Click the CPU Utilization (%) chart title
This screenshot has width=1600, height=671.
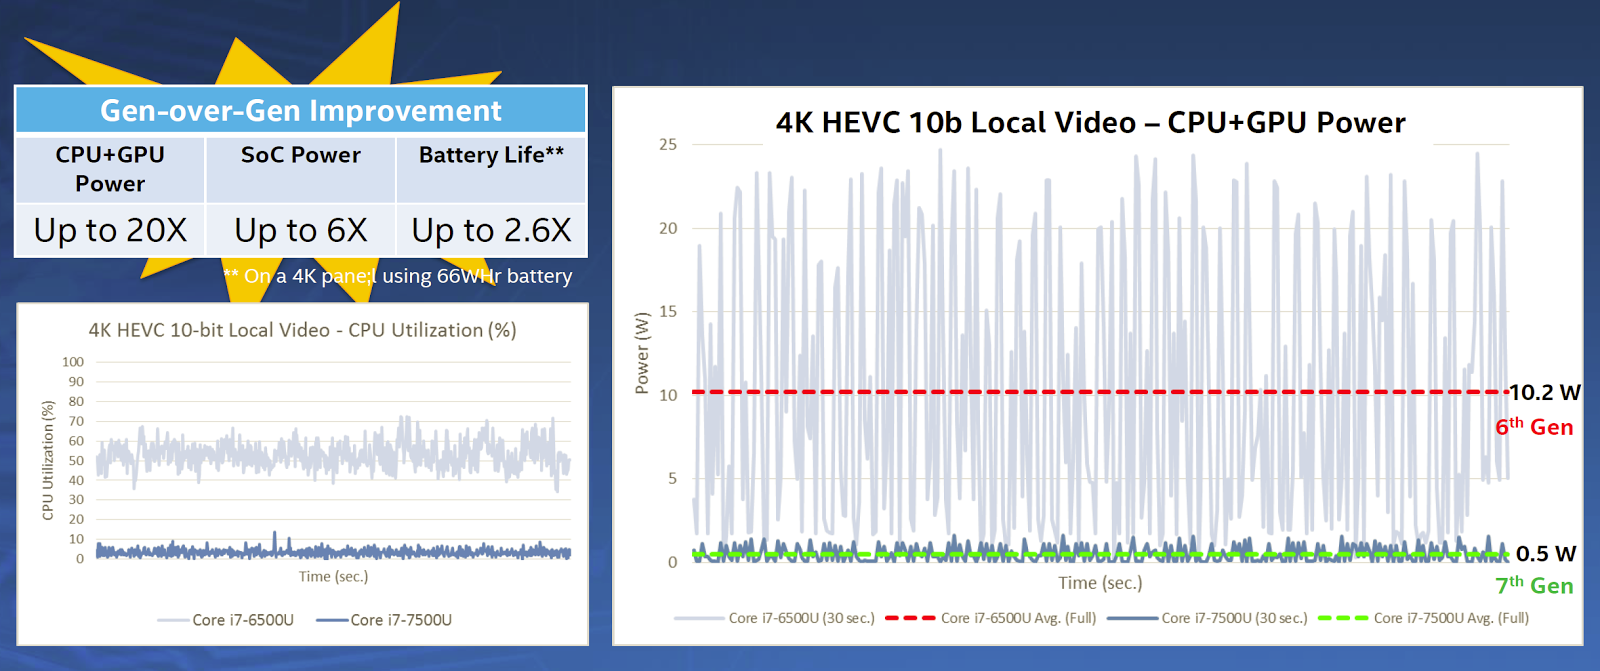tap(302, 330)
